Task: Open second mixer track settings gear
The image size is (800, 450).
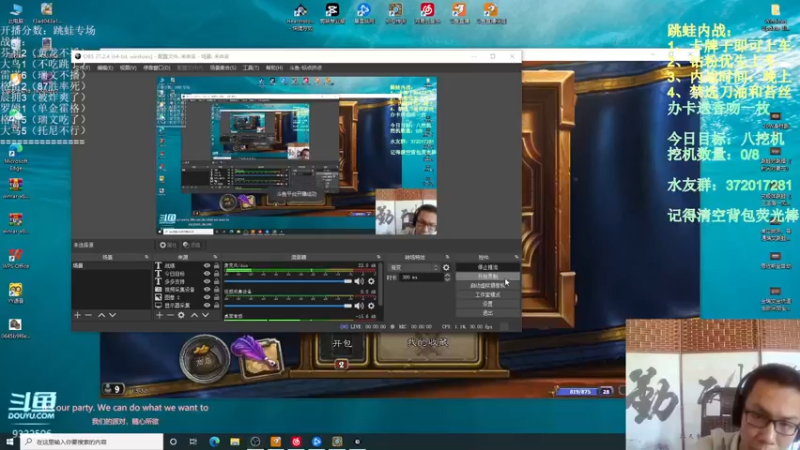Action: [x=371, y=306]
